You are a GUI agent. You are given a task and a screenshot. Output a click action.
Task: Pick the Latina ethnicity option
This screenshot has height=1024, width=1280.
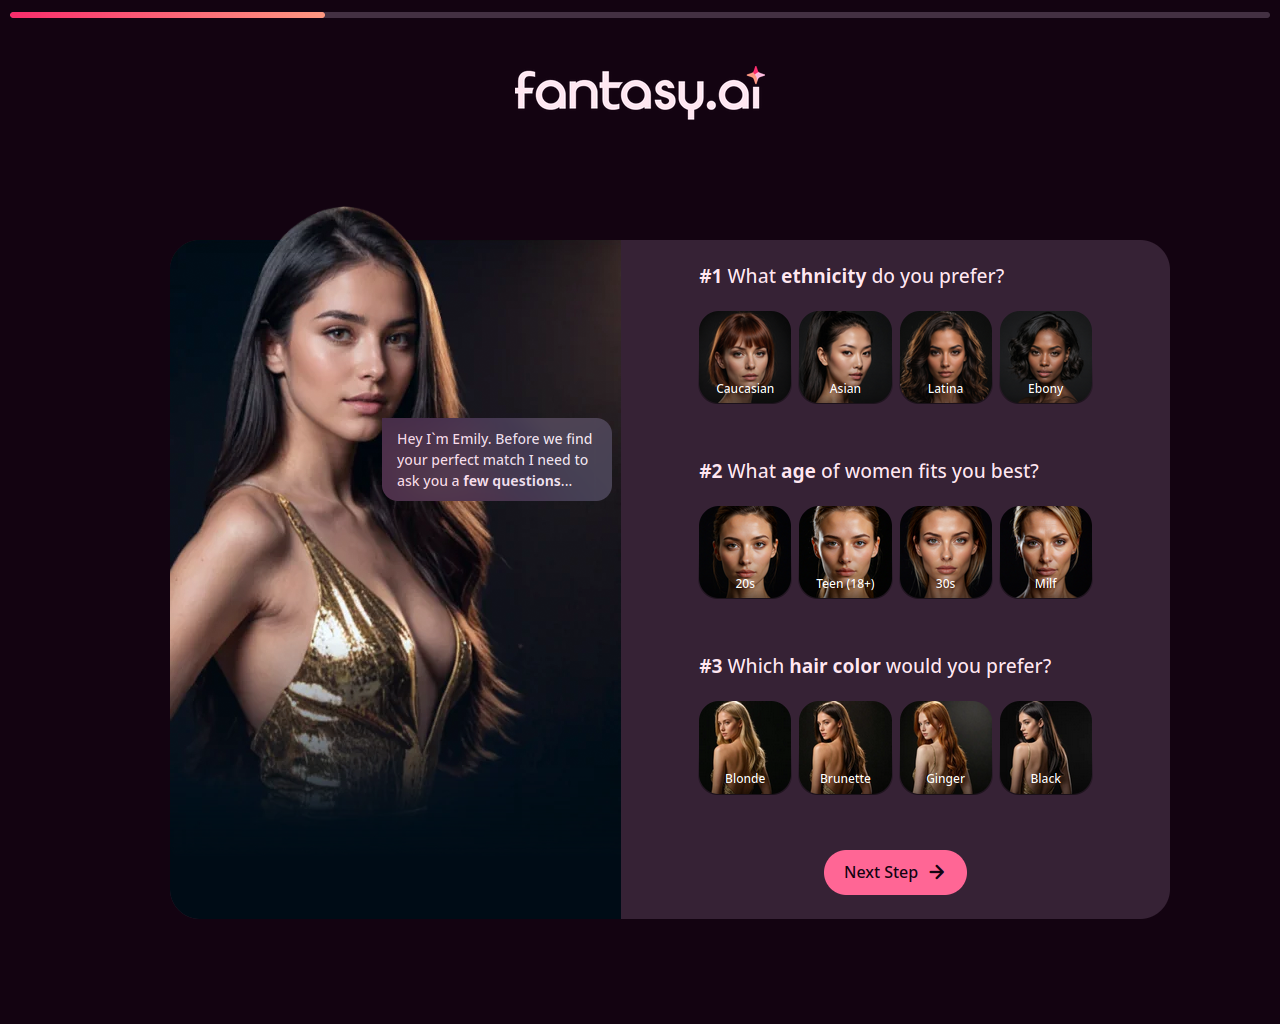tap(946, 357)
